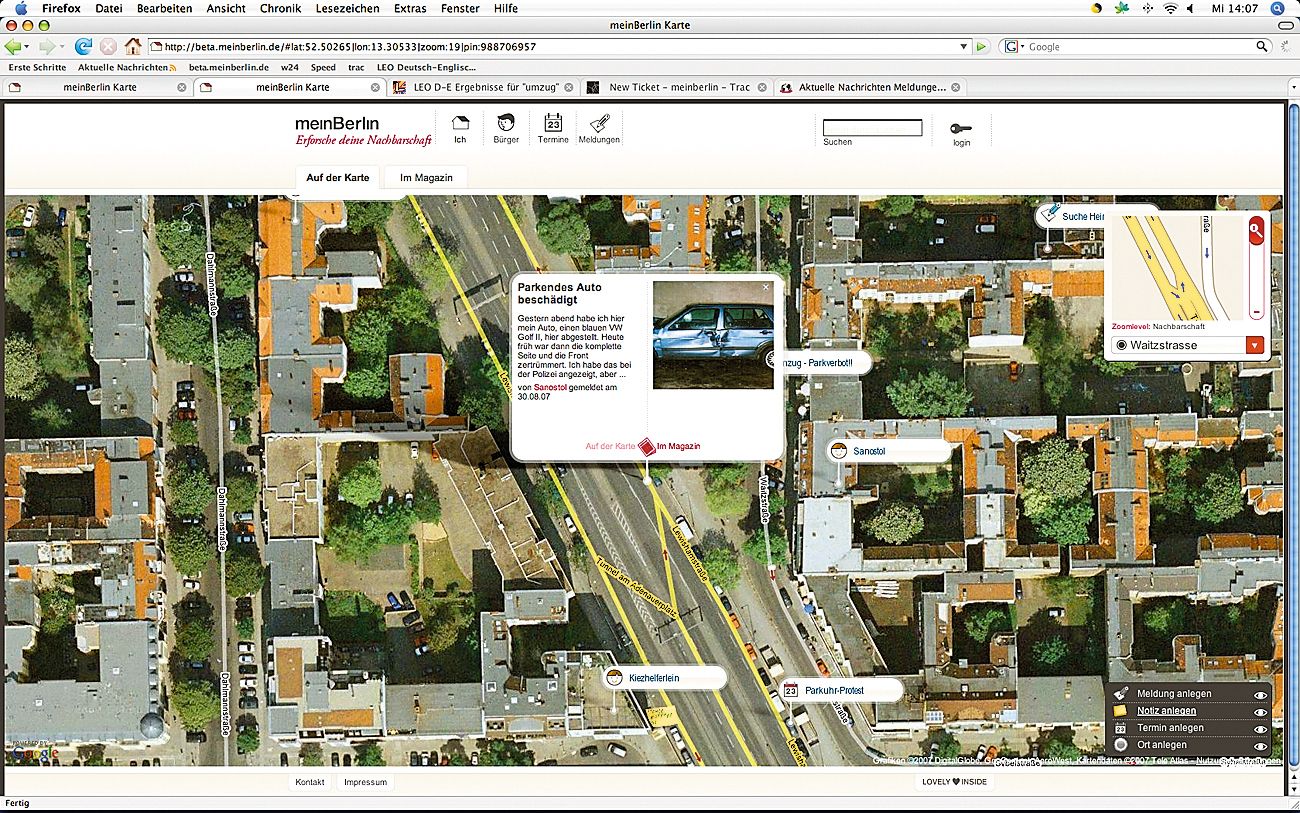Click the login key icon
The height and width of the screenshot is (813, 1300).
pos(961,128)
